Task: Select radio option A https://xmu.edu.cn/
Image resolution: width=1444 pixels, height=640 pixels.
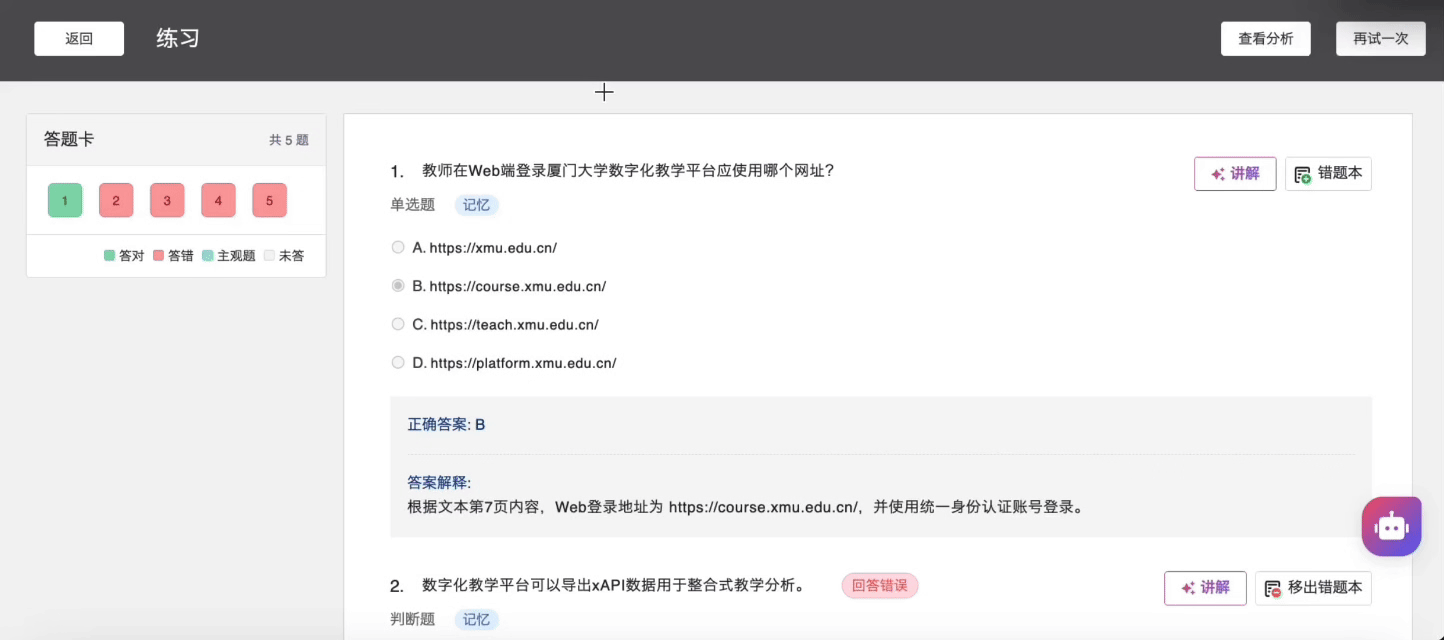Action: tap(398, 248)
